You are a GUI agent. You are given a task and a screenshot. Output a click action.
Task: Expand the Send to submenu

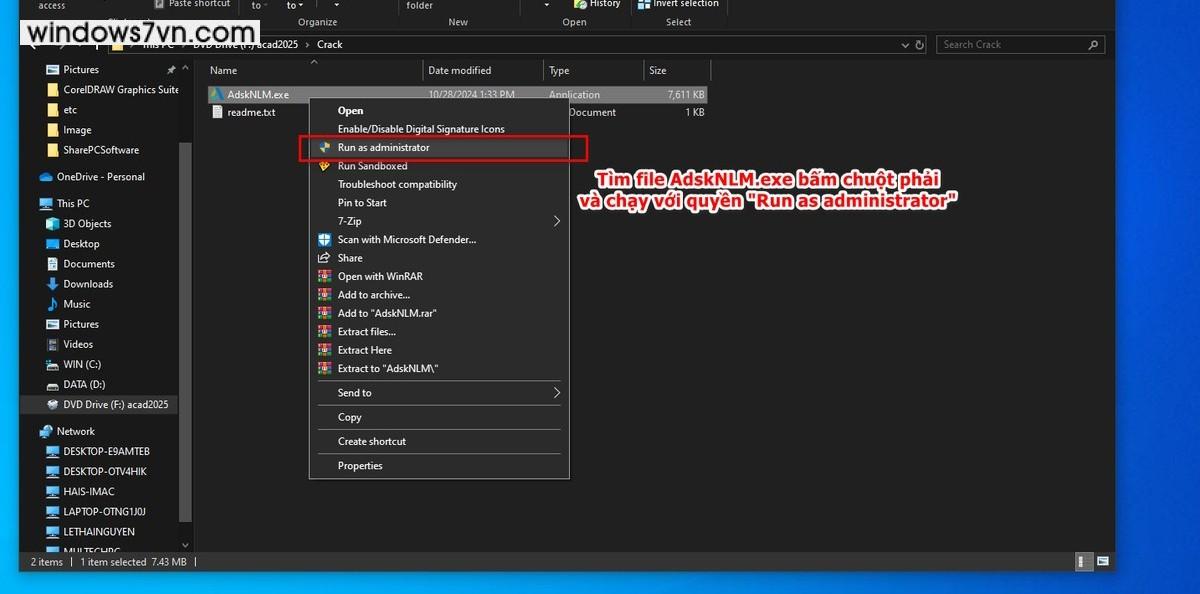(x=557, y=393)
